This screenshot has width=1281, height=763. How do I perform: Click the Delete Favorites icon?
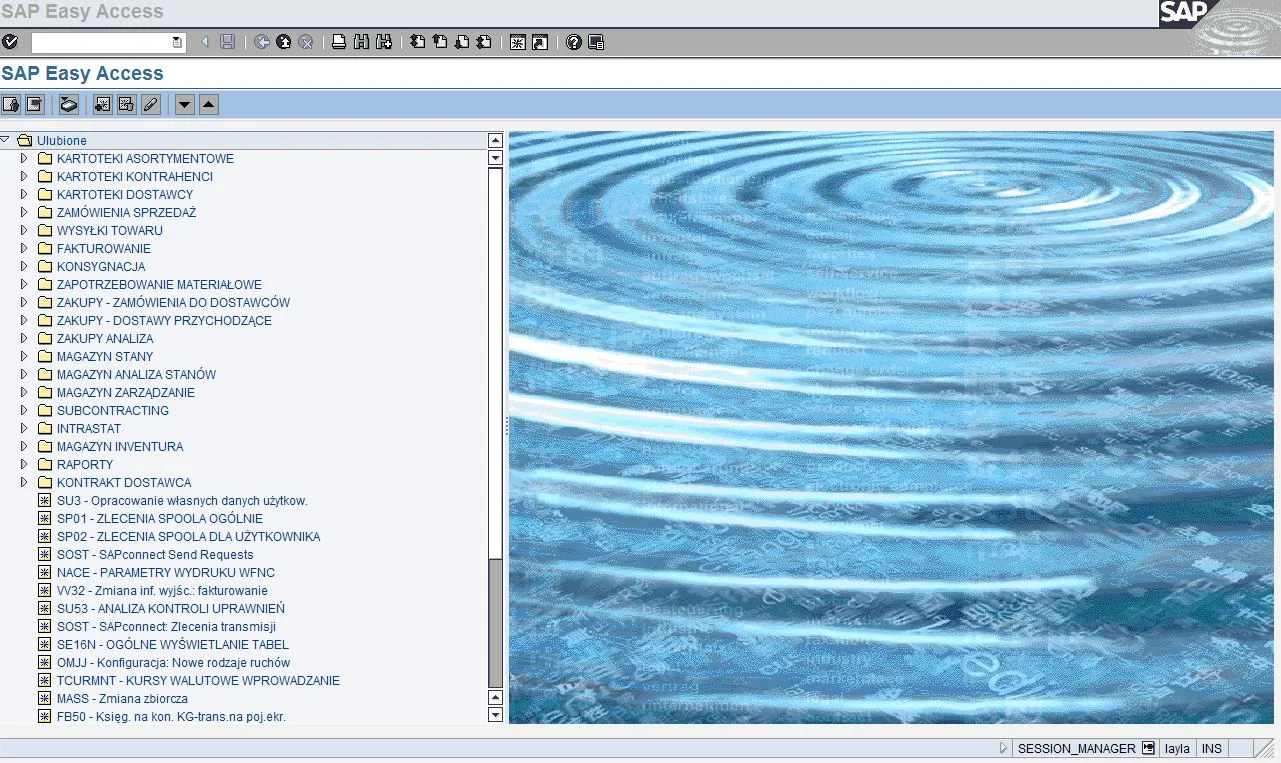[x=126, y=105]
